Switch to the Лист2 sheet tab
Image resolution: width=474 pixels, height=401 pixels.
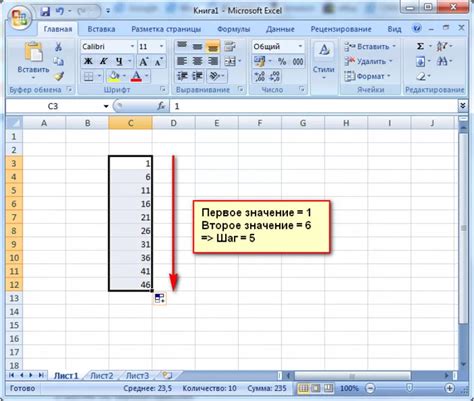(102, 376)
